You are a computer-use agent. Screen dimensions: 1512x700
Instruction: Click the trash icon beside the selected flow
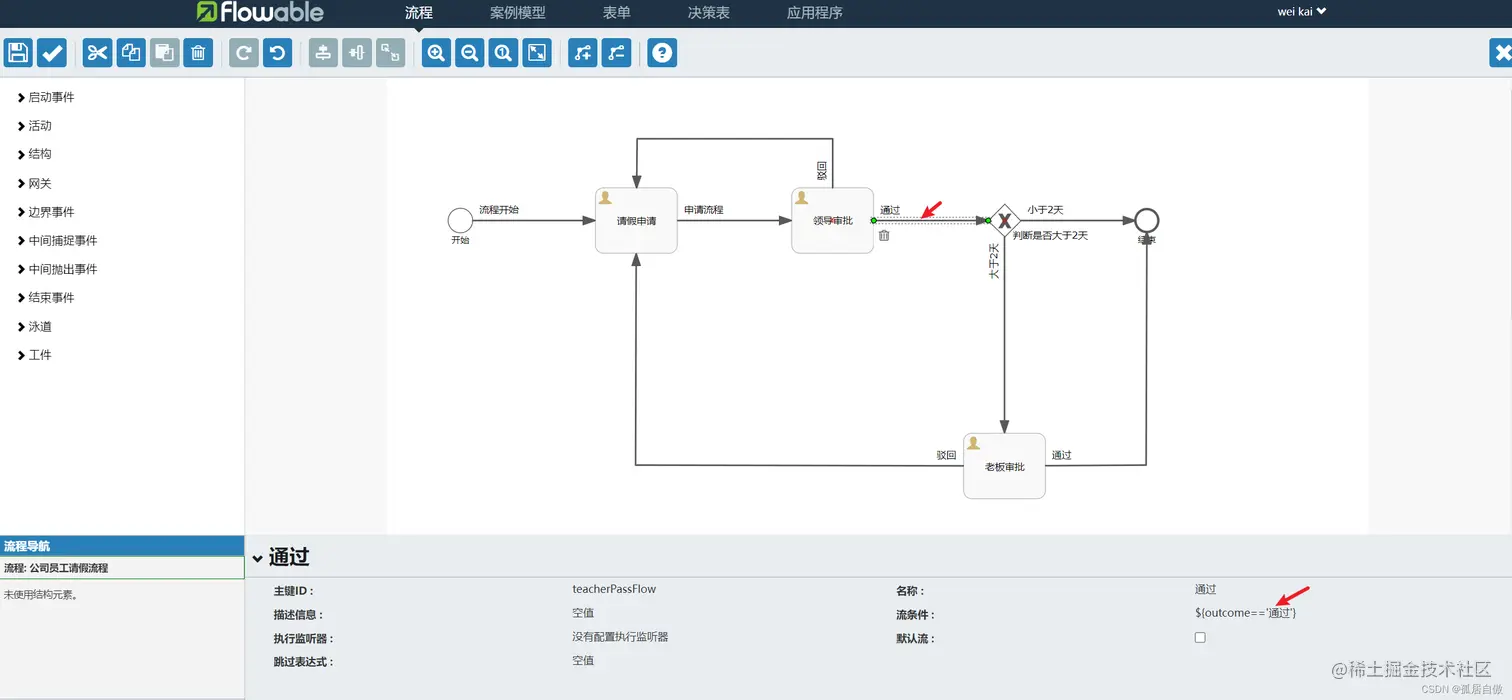(884, 236)
